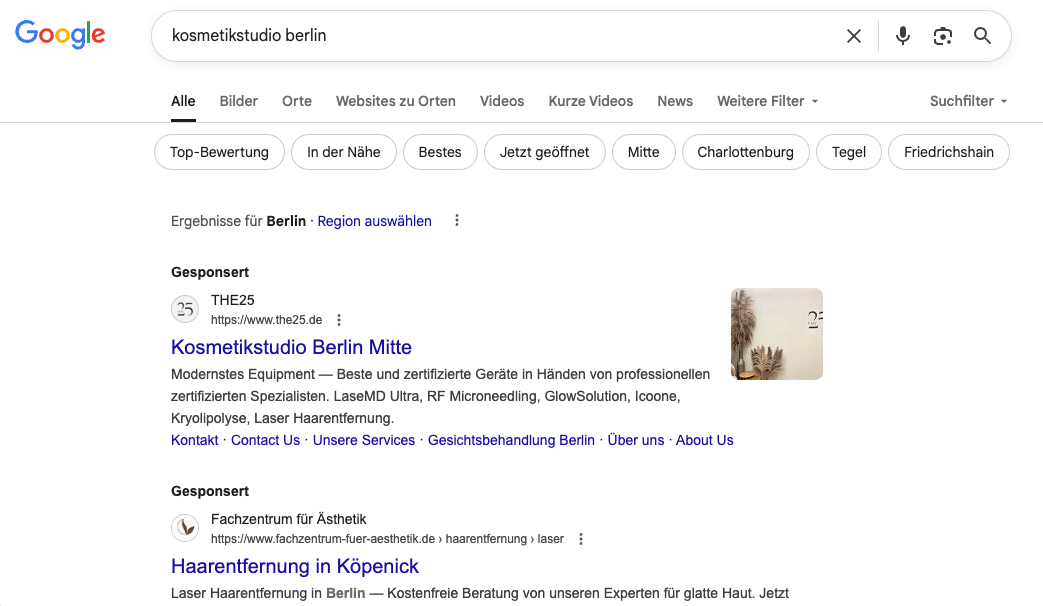Click the first Gesponsert label above THE25
The width and height of the screenshot is (1043, 606).
[x=210, y=272]
